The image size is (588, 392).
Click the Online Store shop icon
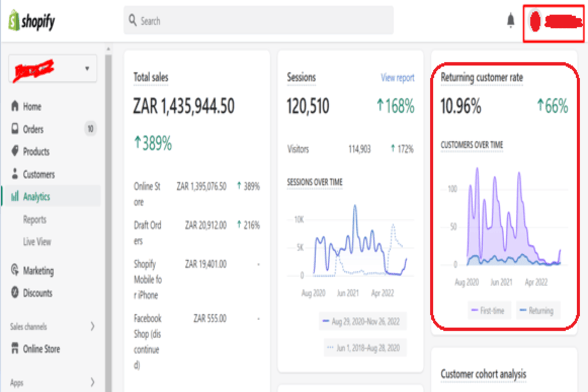[x=15, y=348]
